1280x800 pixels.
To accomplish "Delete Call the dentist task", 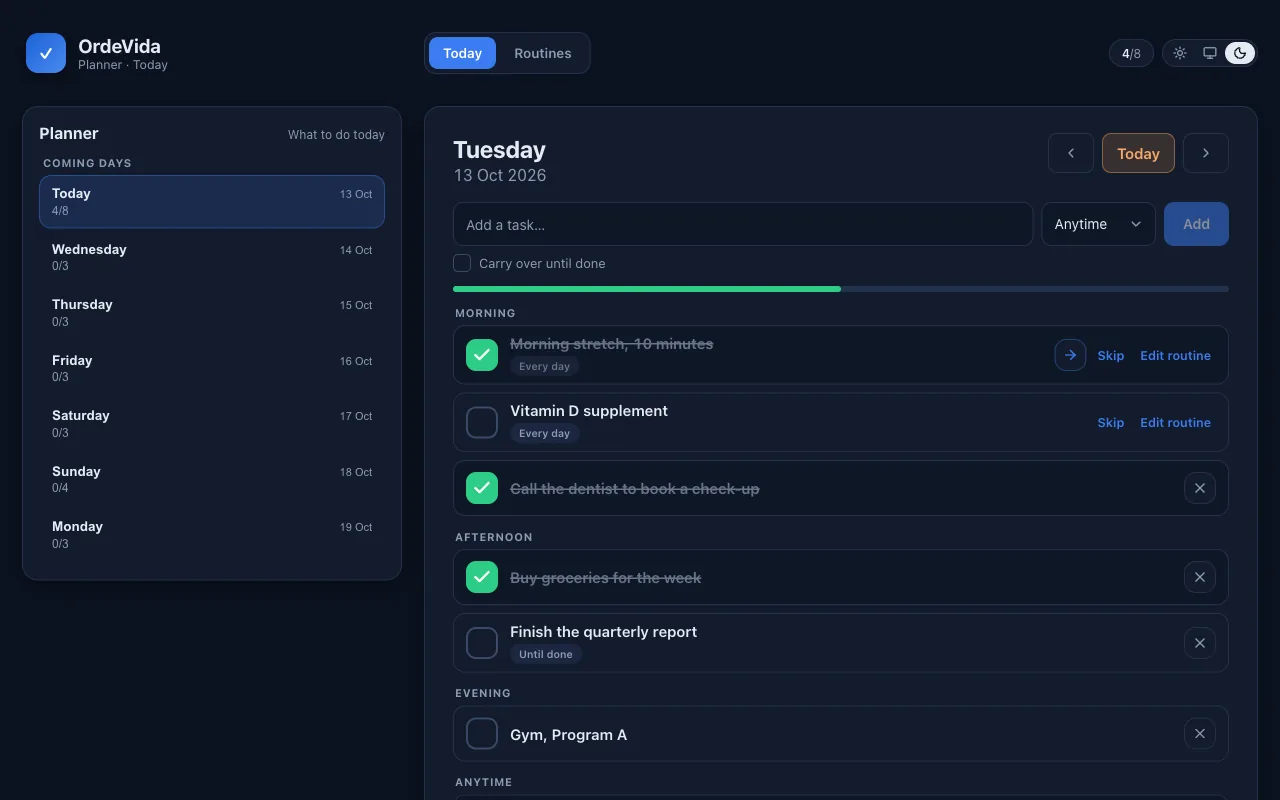I will click(1200, 488).
